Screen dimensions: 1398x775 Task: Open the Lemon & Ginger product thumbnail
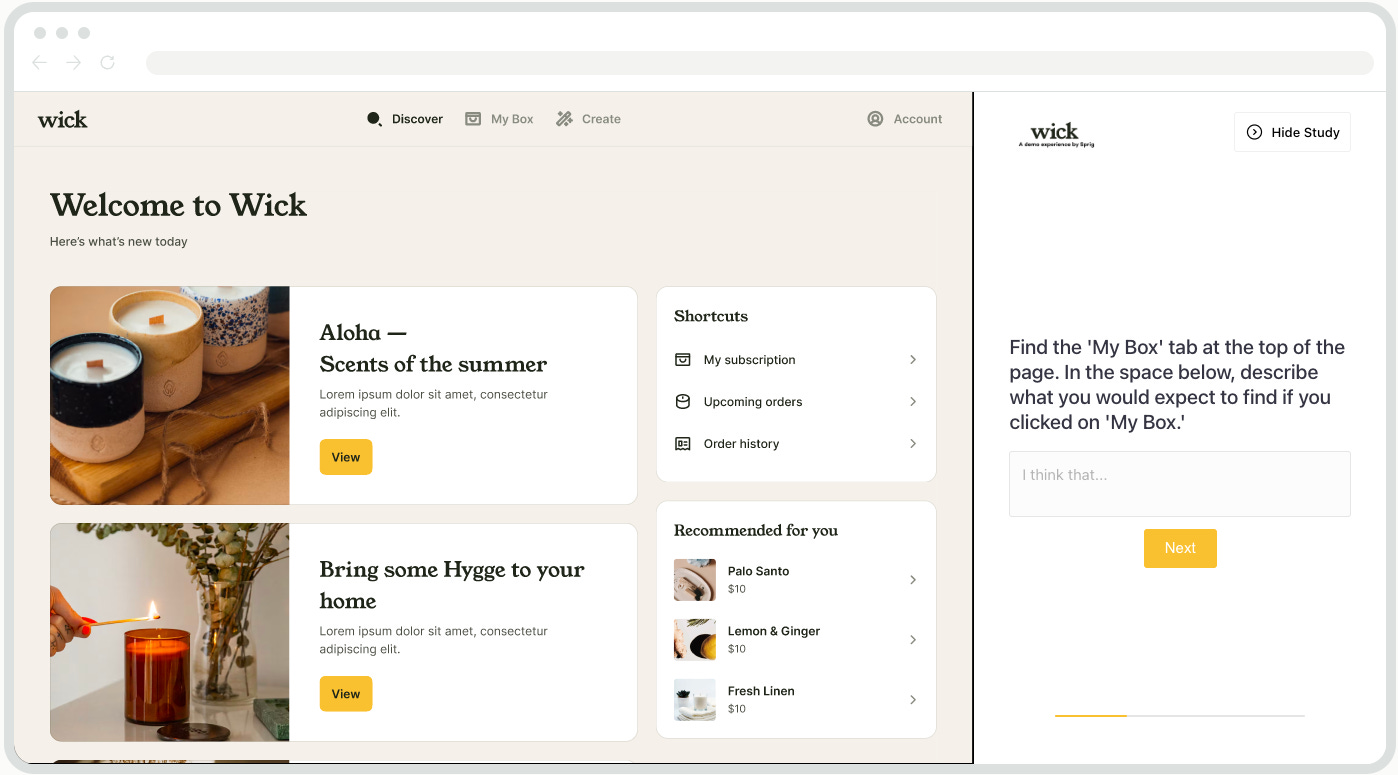[695, 640]
